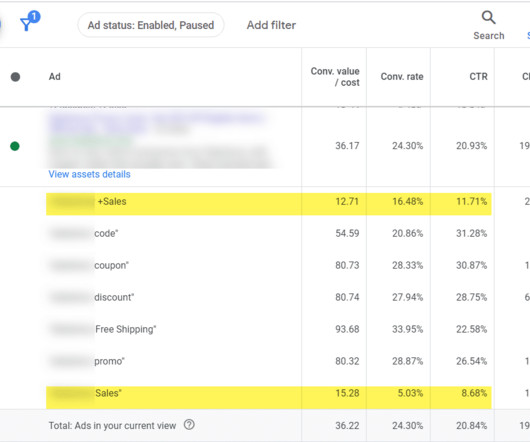The height and width of the screenshot is (442, 530).
Task: Select the code keyword row
Action: click(269, 233)
